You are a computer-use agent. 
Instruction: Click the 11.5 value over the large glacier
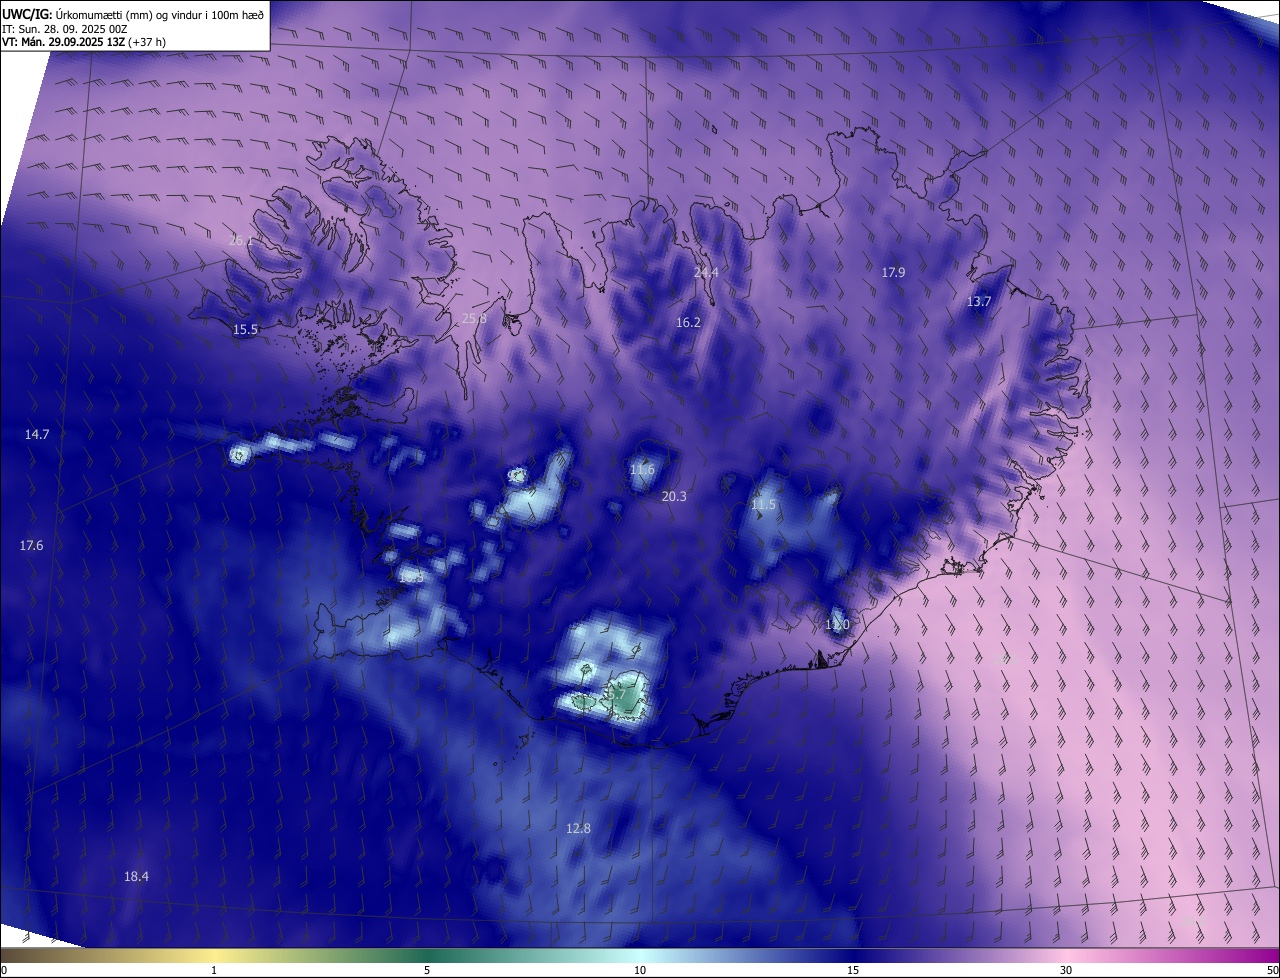(x=763, y=505)
